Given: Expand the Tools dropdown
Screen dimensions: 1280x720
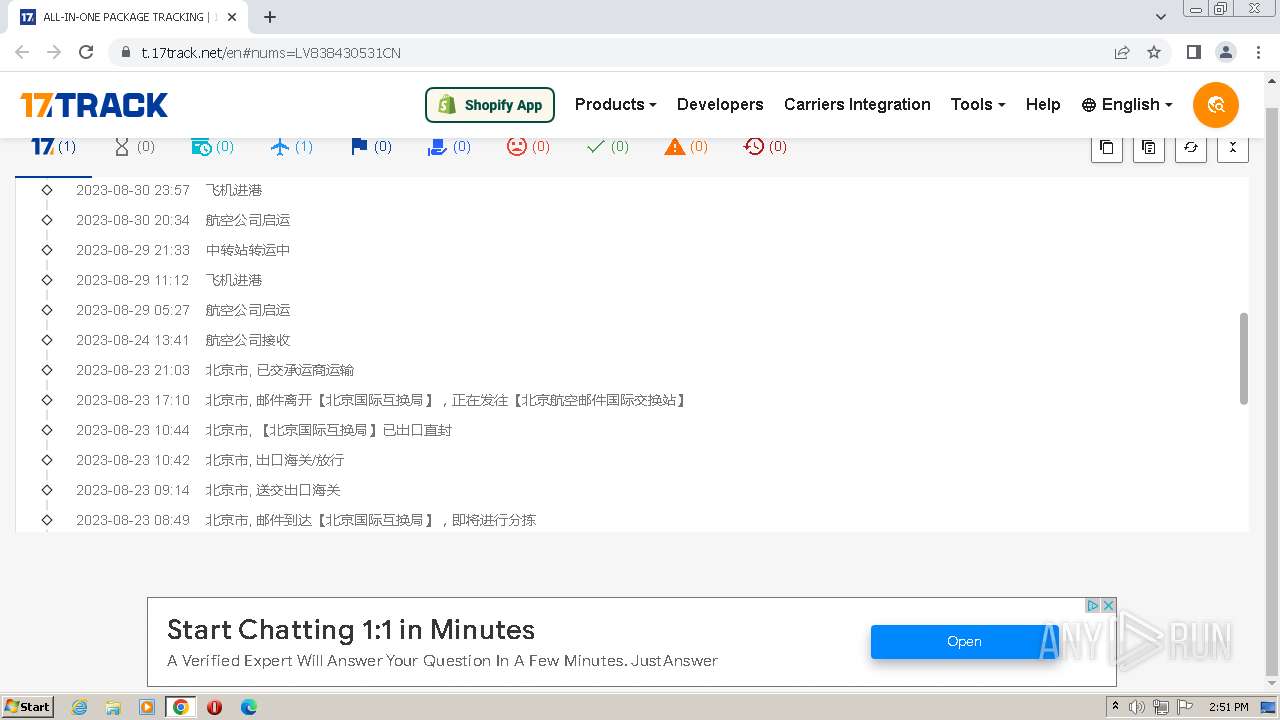Looking at the screenshot, I should (x=977, y=104).
